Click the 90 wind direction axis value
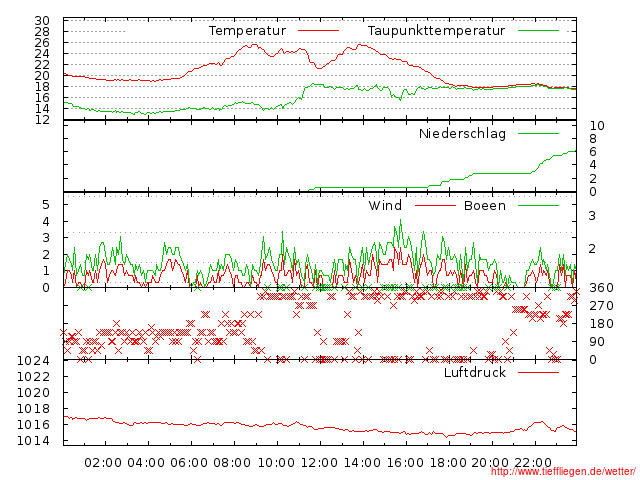This screenshot has width=640, height=480. (597, 342)
